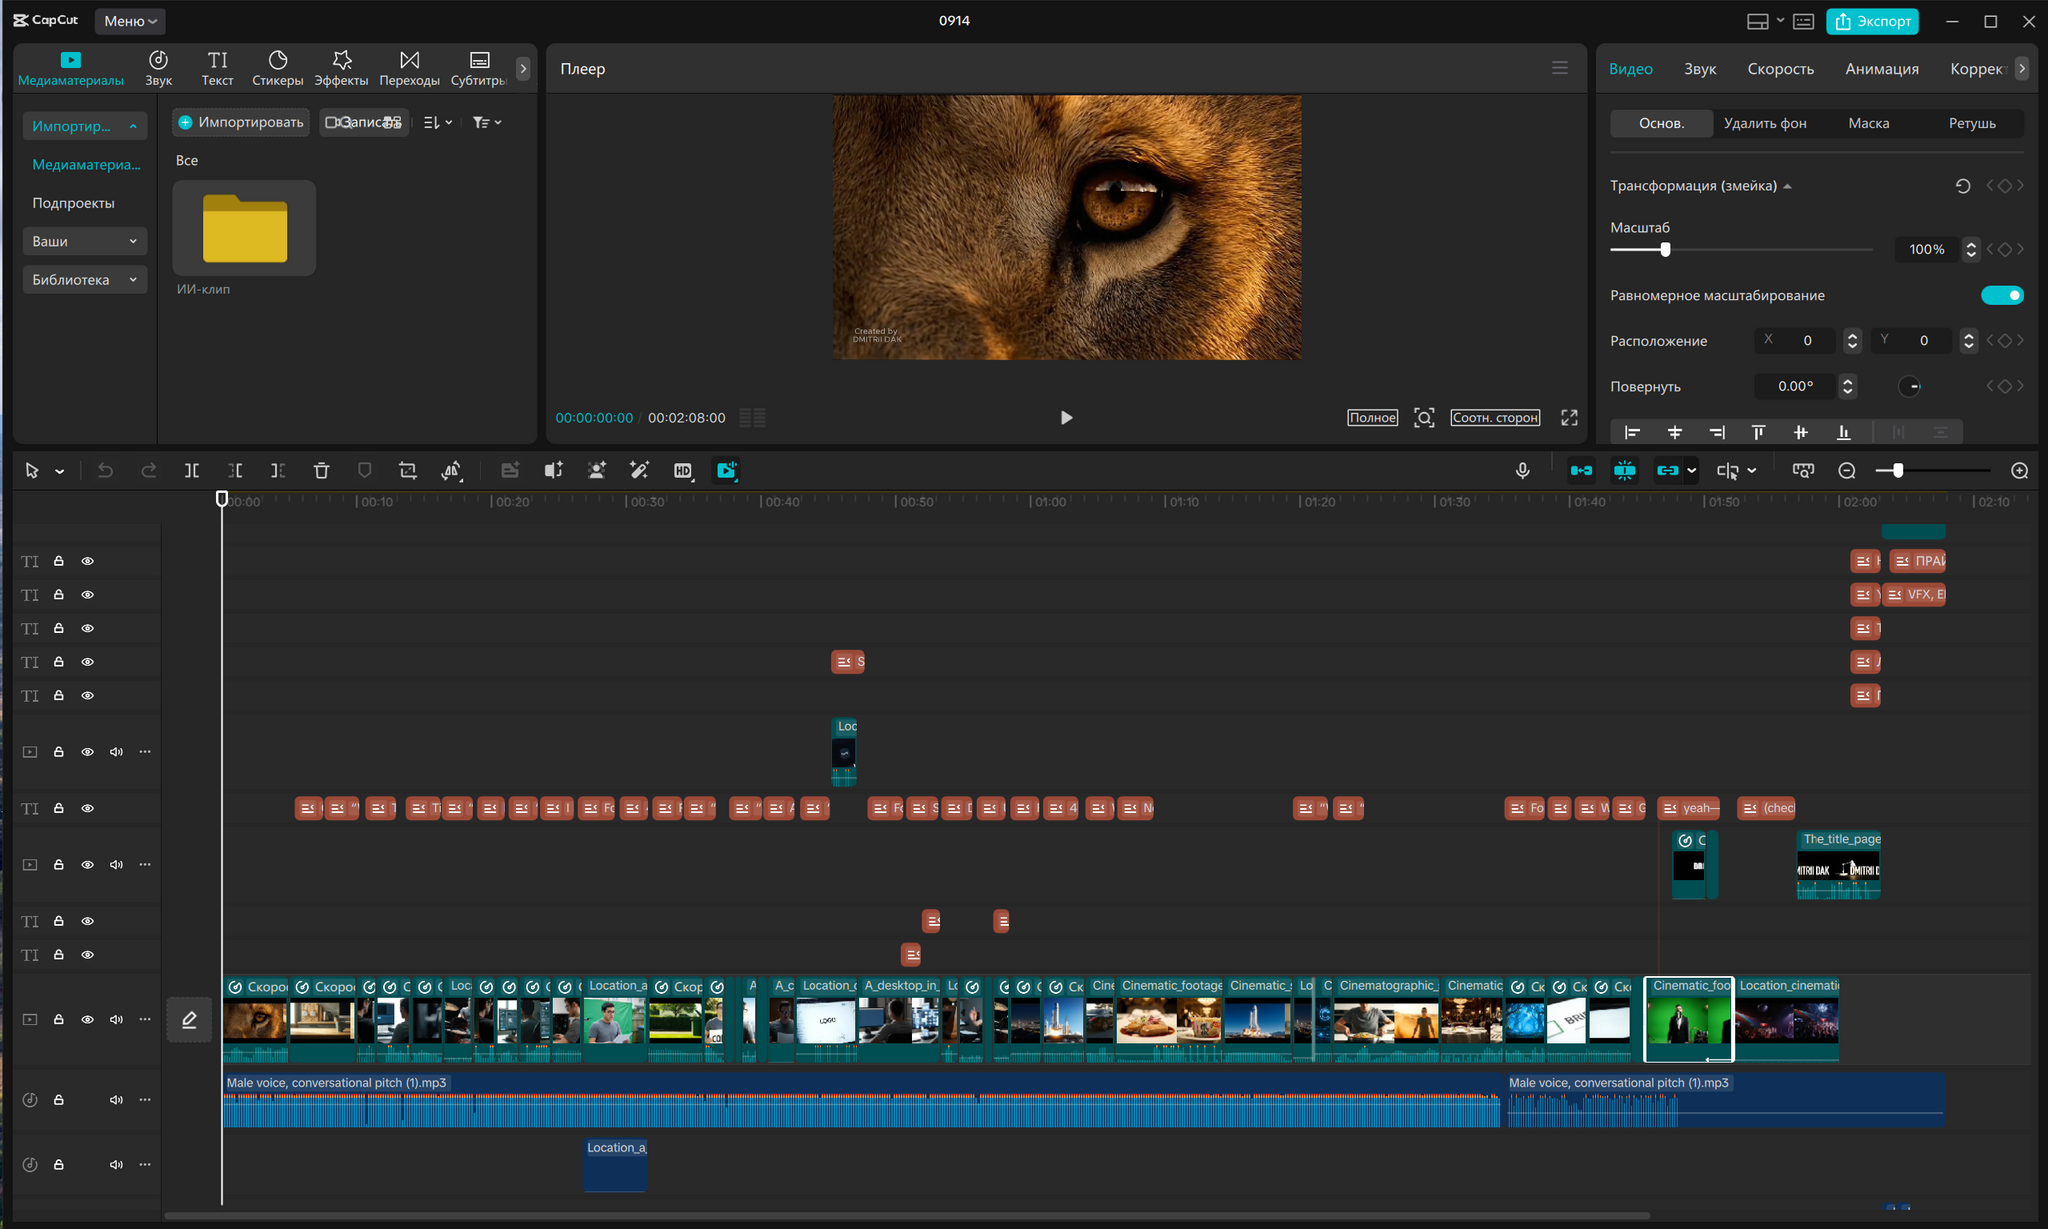The image size is (2048, 1229).
Task: Zoom in timeline with the plus magnifier
Action: point(2019,470)
